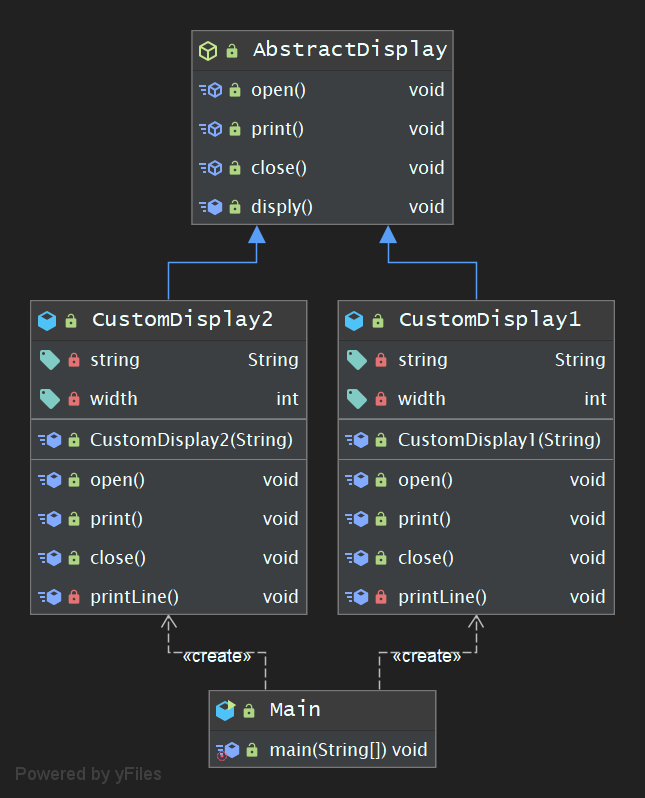Click the Powered by yFiles watermark
Viewport: 645px width, 798px height.
[x=88, y=774]
